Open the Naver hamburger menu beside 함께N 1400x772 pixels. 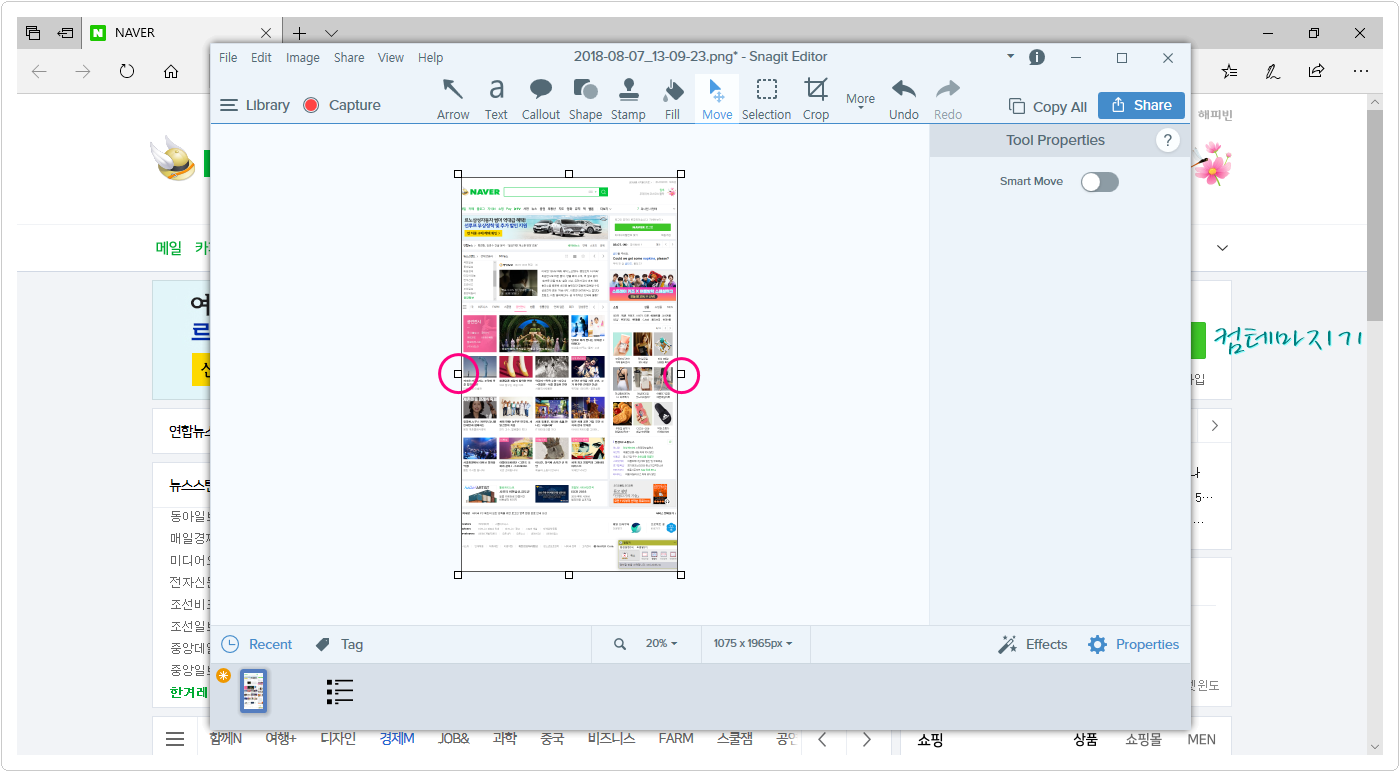175,739
